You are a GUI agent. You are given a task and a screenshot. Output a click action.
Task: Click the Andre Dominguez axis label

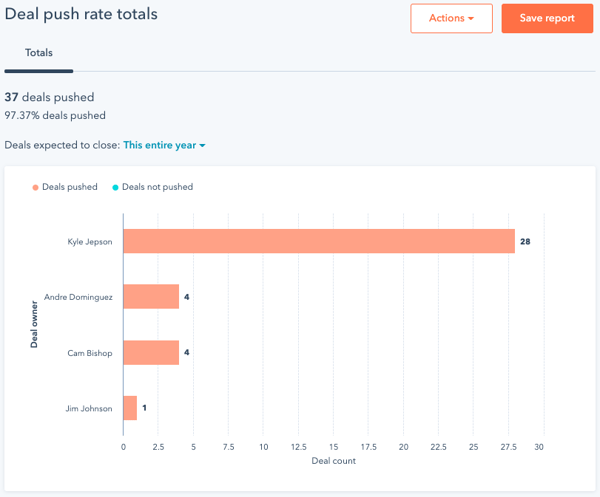(x=78, y=297)
